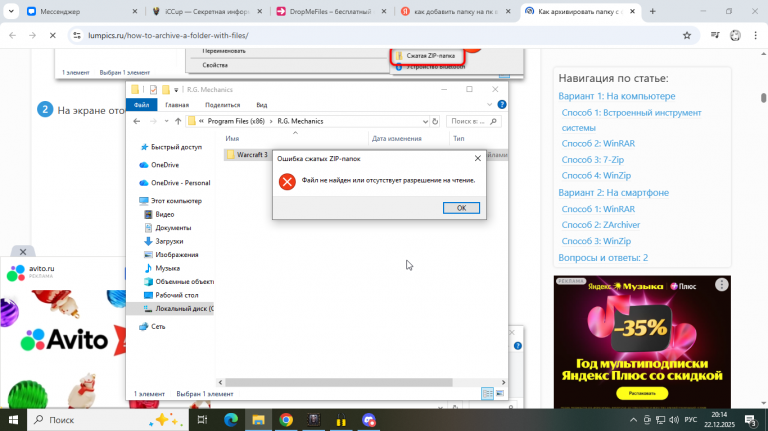Image resolution: width=768 pixels, height=431 pixels.
Task: Open link Способ 2: WinRAR under Вариант 1
Action: pos(598,144)
